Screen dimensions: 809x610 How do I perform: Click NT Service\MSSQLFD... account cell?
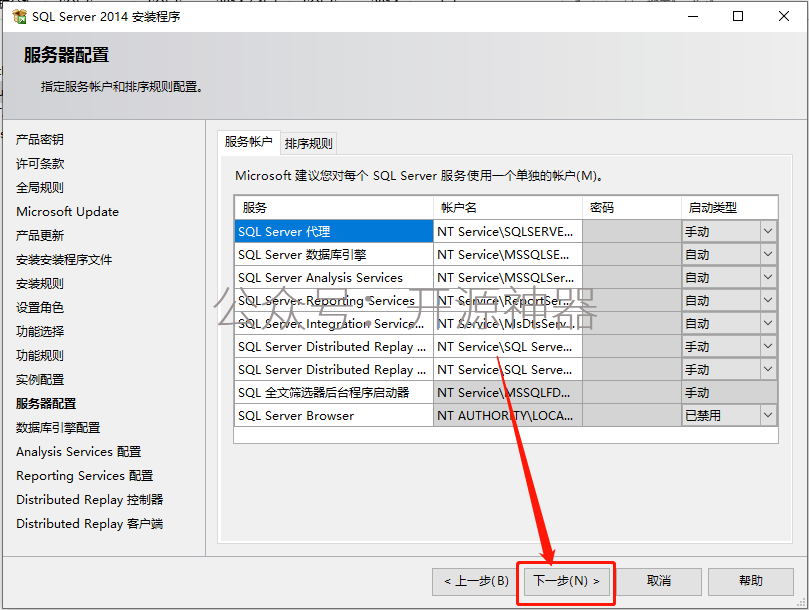[x=508, y=392]
